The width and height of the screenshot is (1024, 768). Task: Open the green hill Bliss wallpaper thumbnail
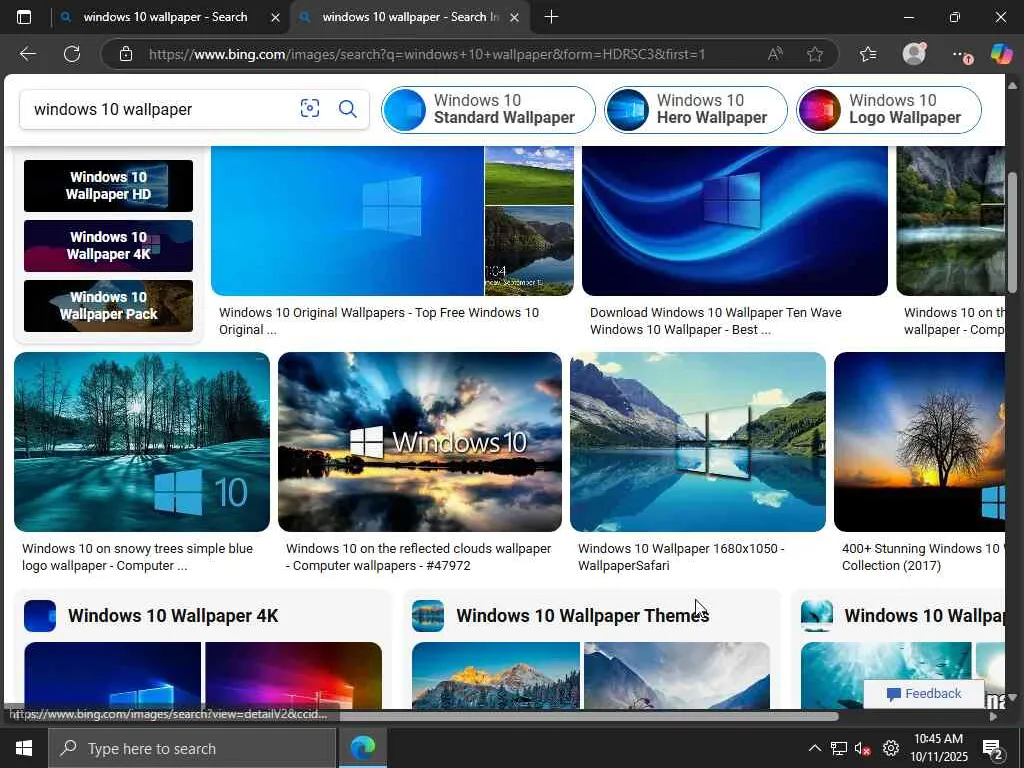(530, 175)
